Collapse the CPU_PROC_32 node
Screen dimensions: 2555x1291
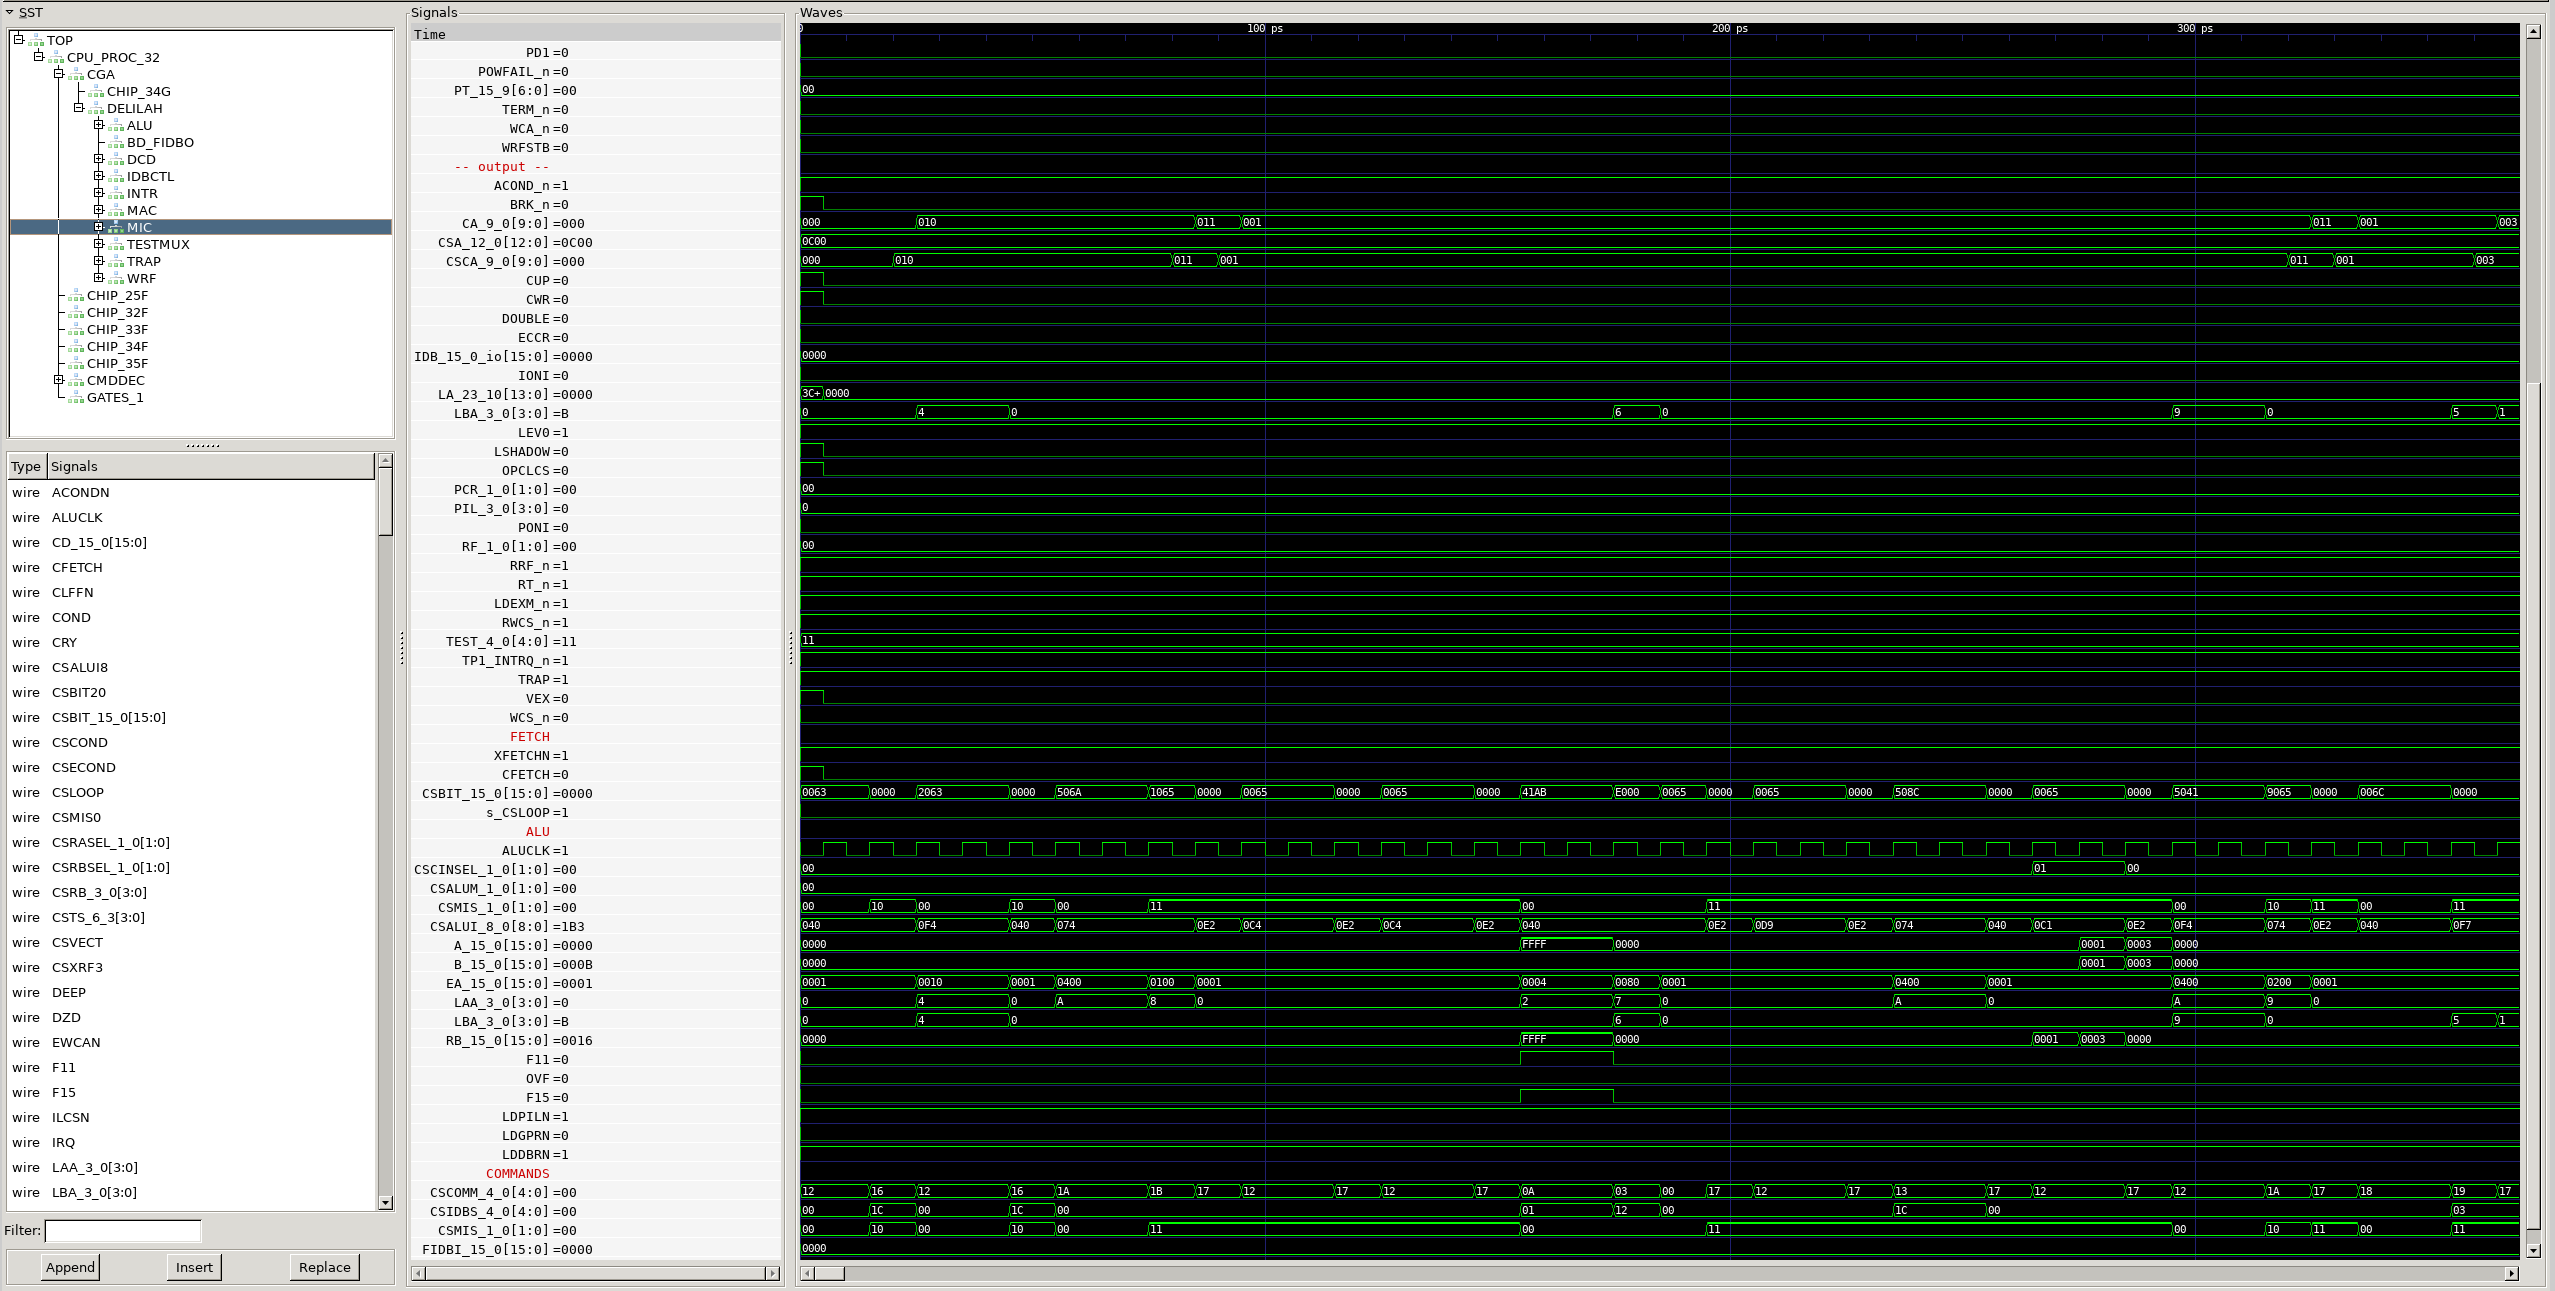38,57
